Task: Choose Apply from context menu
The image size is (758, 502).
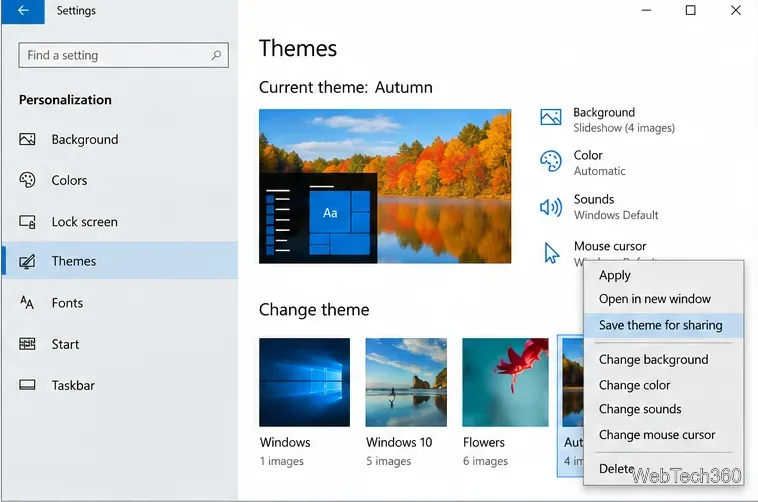Action: [x=663, y=275]
